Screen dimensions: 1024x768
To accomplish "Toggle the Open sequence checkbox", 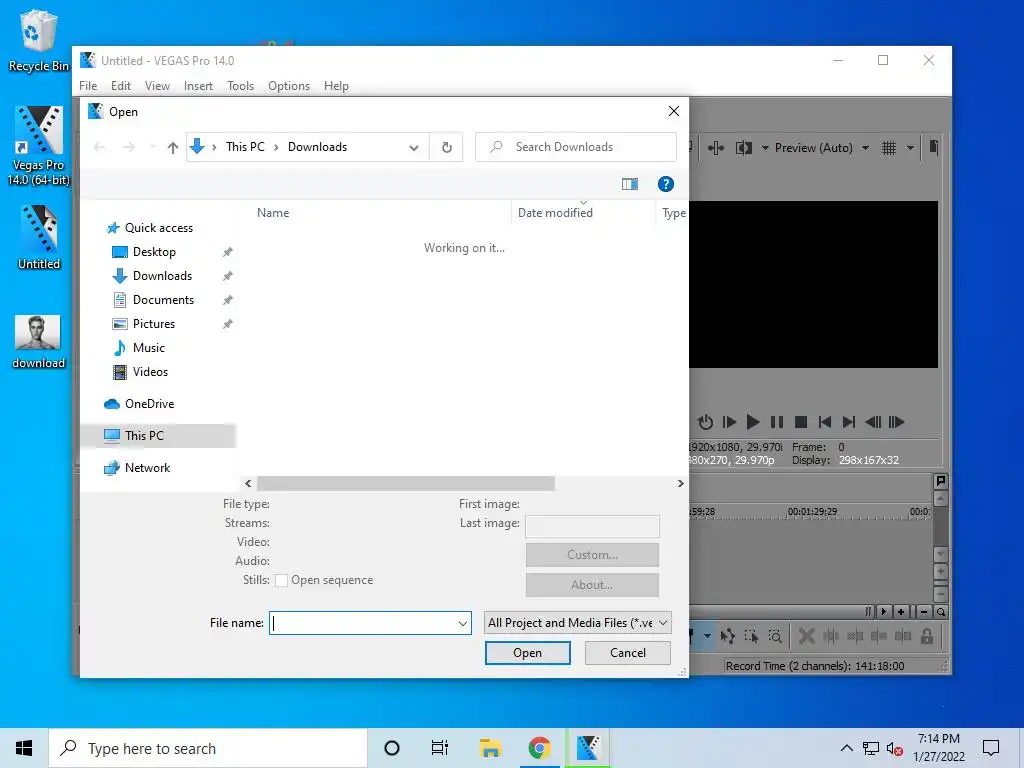I will pos(281,581).
